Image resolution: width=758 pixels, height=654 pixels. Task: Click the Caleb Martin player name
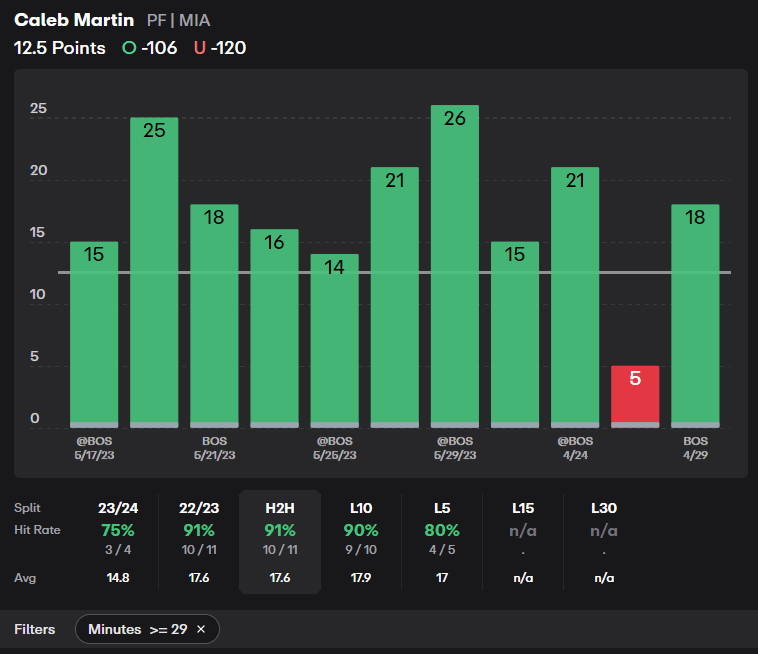(x=74, y=20)
